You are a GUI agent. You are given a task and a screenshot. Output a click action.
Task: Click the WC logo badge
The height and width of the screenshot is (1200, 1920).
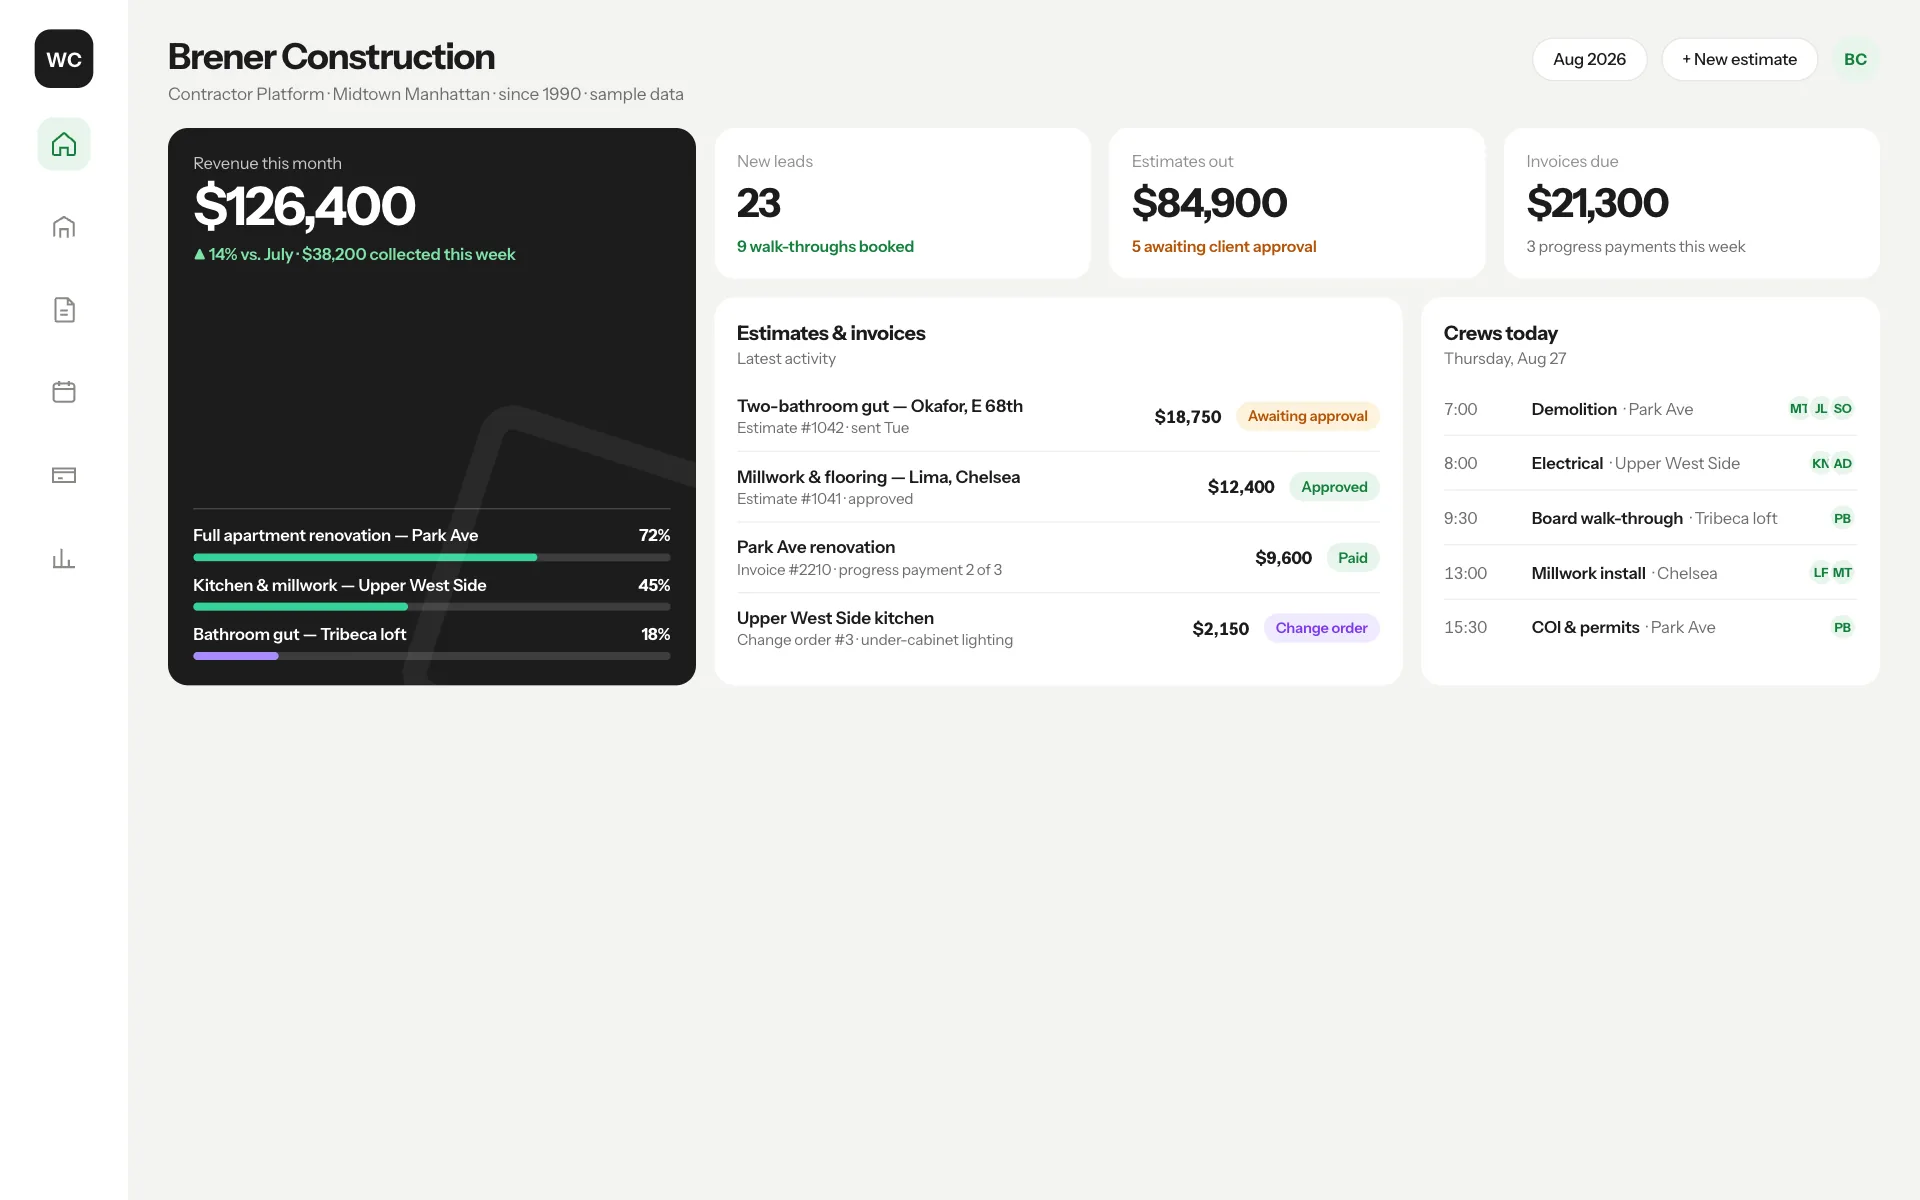(64, 59)
